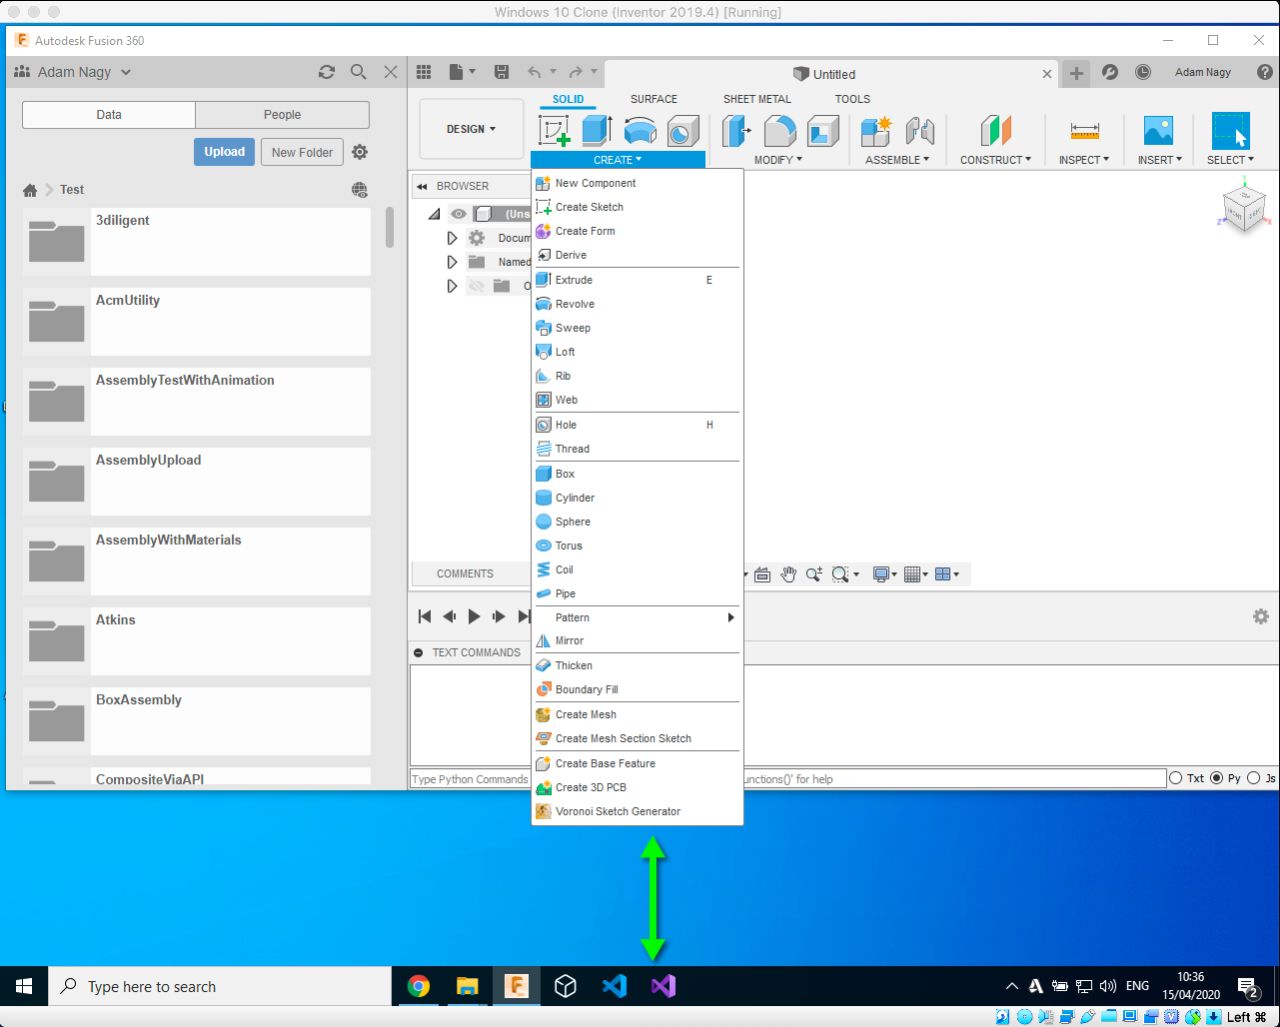Viewport: 1280px width, 1027px height.
Task: Click the Extrude toolbar icon
Action: click(x=597, y=131)
